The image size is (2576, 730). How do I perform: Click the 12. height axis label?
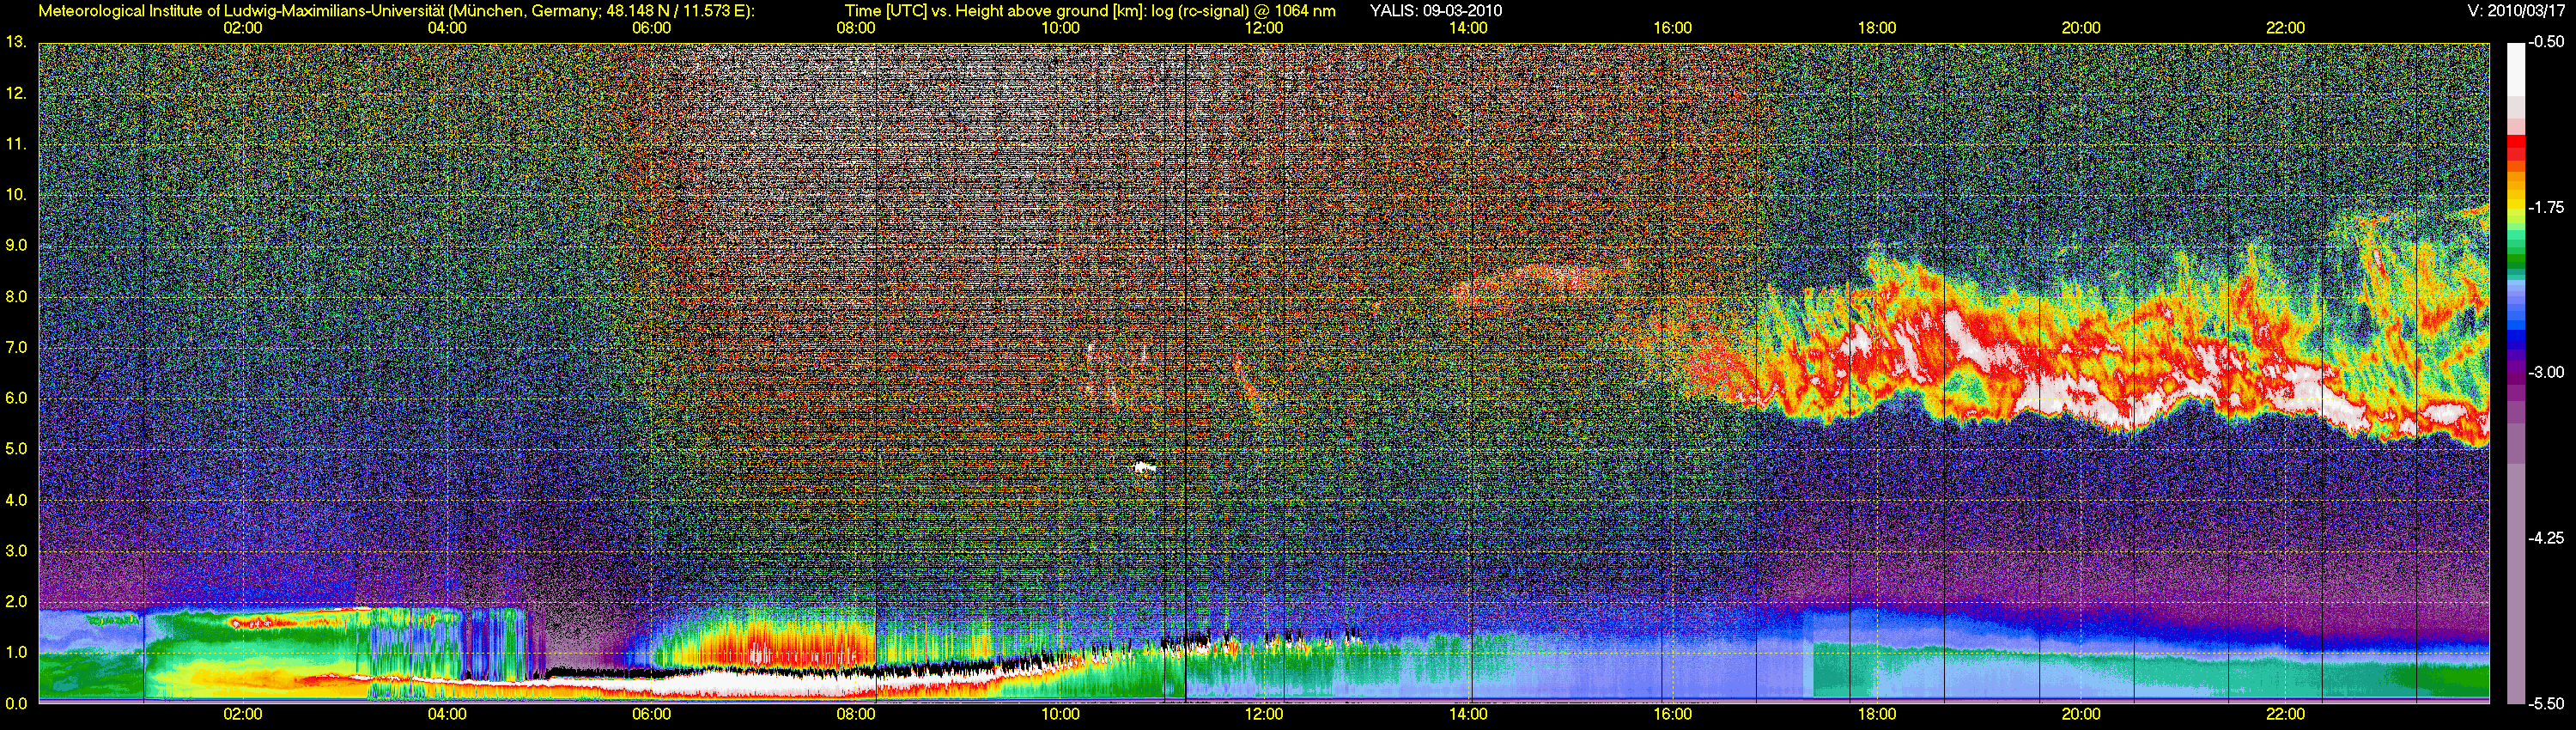click(16, 93)
